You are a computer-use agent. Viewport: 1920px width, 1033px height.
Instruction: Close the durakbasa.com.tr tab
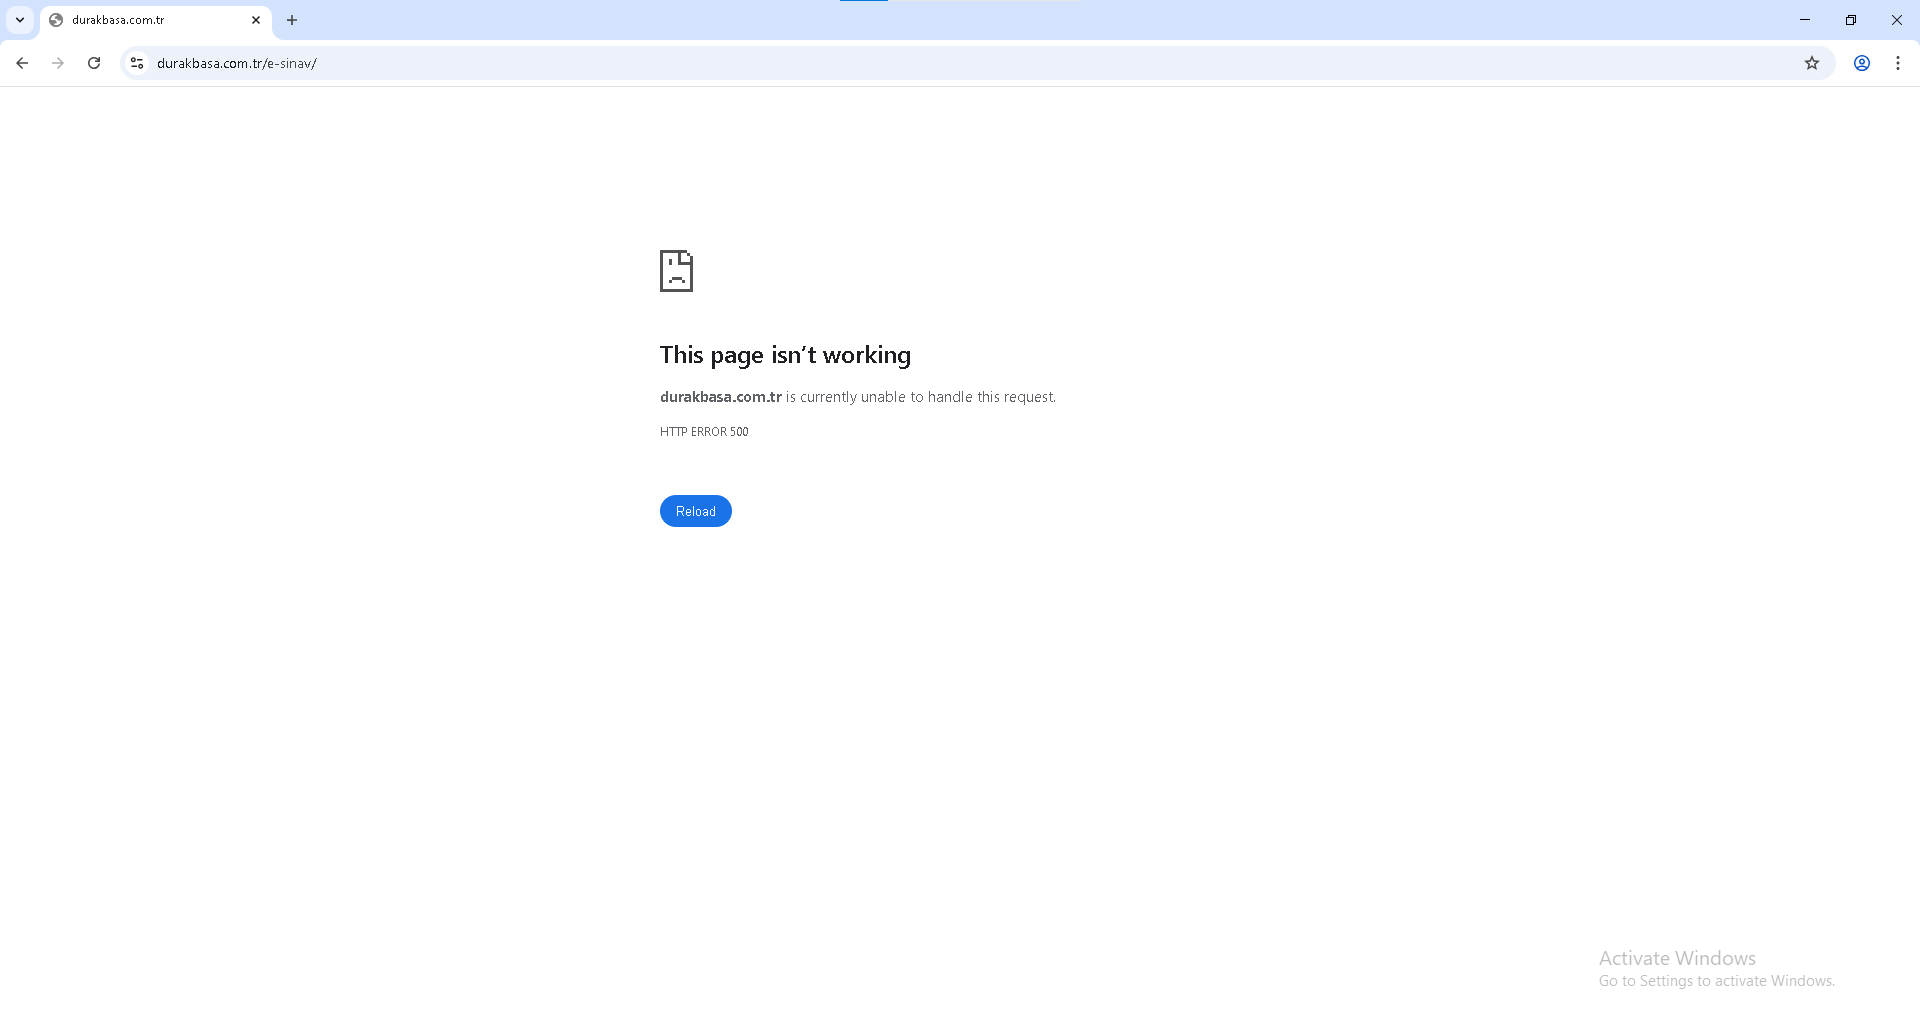click(x=256, y=20)
